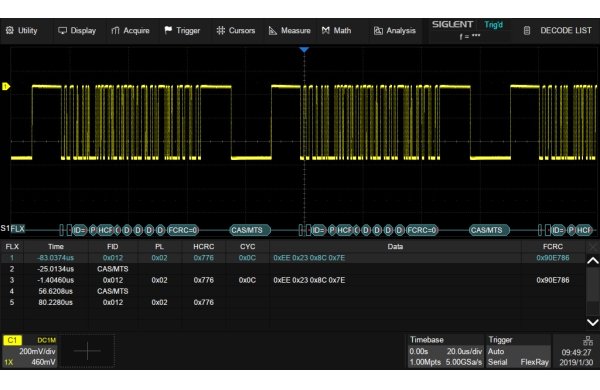The height and width of the screenshot is (390, 600).
Task: Open the Cursors menu
Action: click(236, 31)
